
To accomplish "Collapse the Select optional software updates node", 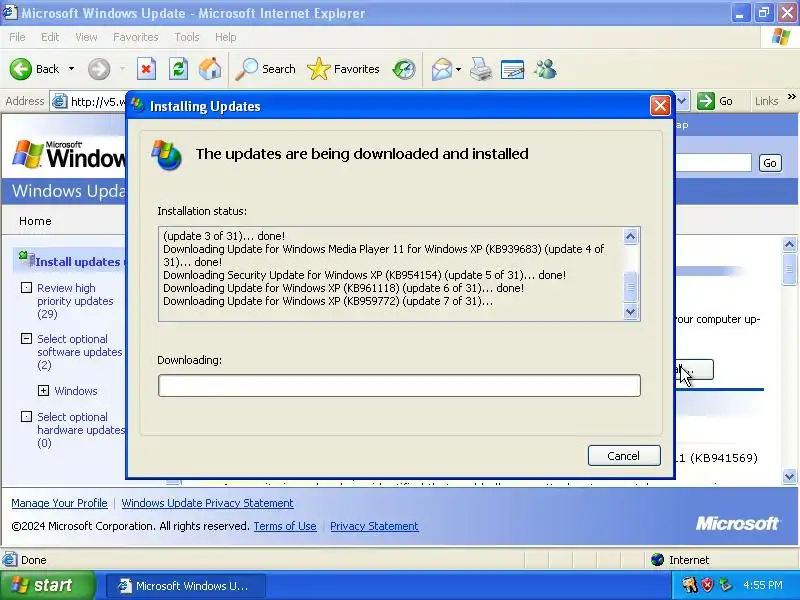I will (x=26, y=339).
